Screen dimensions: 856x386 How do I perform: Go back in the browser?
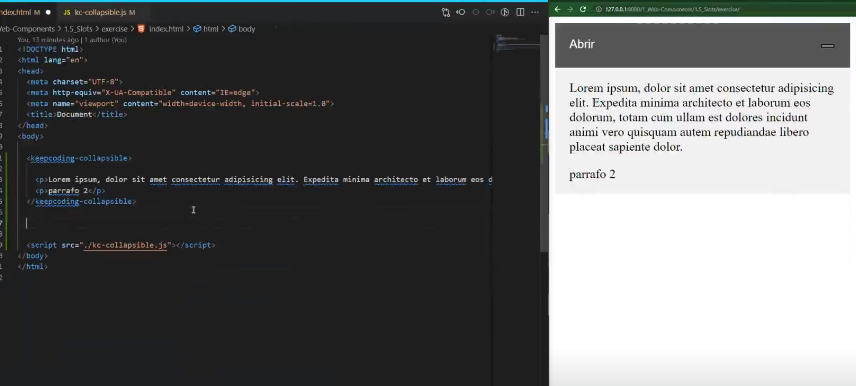click(557, 9)
